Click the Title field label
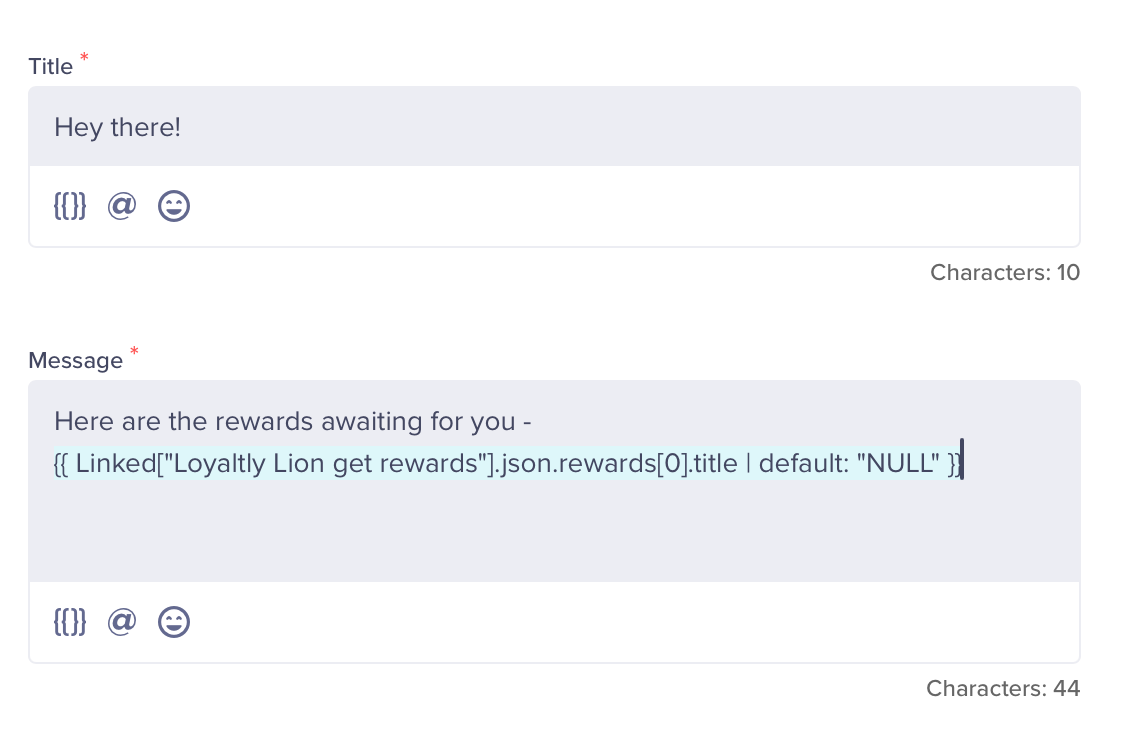 pos(51,67)
